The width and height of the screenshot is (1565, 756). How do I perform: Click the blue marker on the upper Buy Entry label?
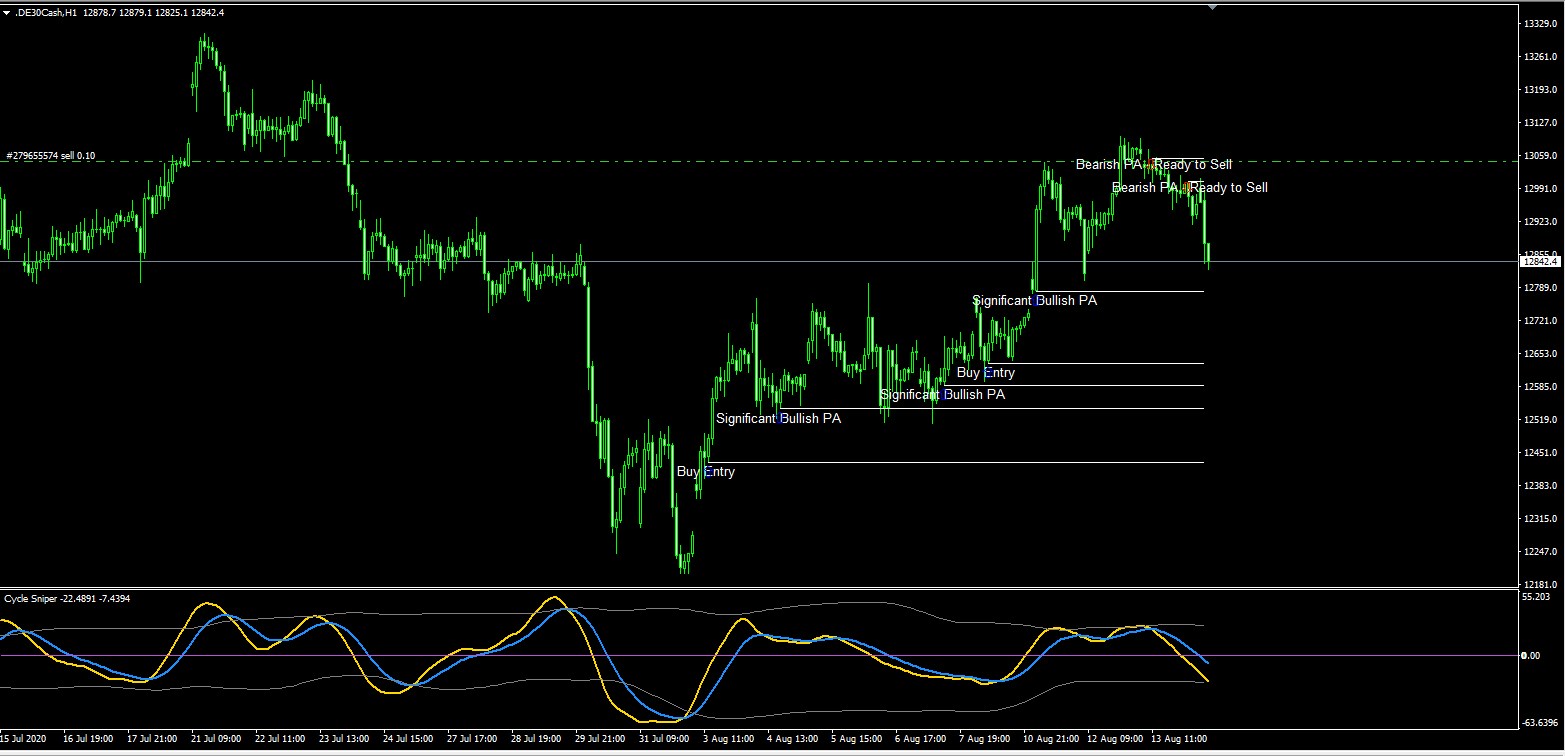click(988, 373)
